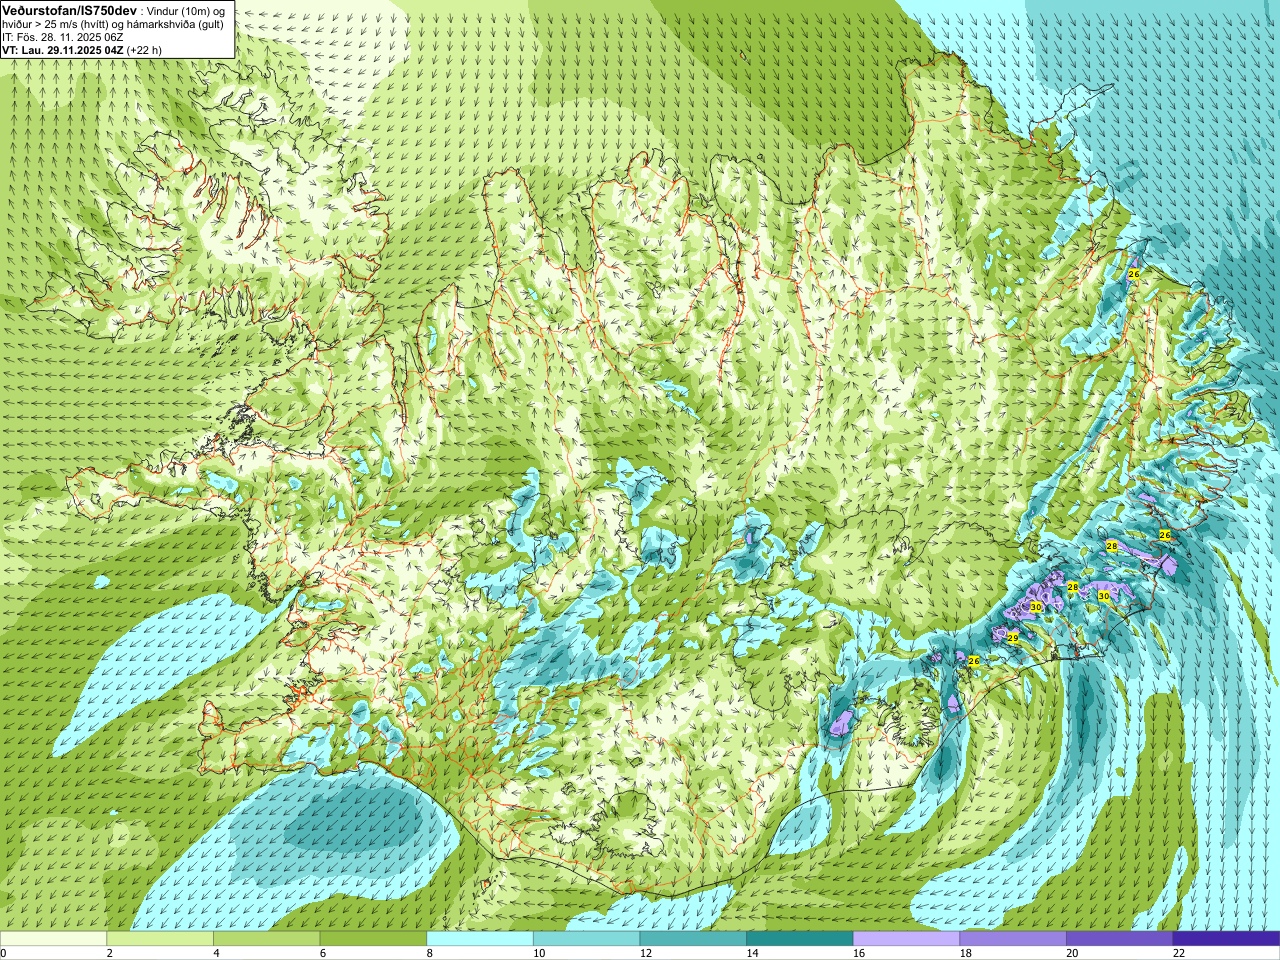Click the legend scale label "10"

point(539,953)
